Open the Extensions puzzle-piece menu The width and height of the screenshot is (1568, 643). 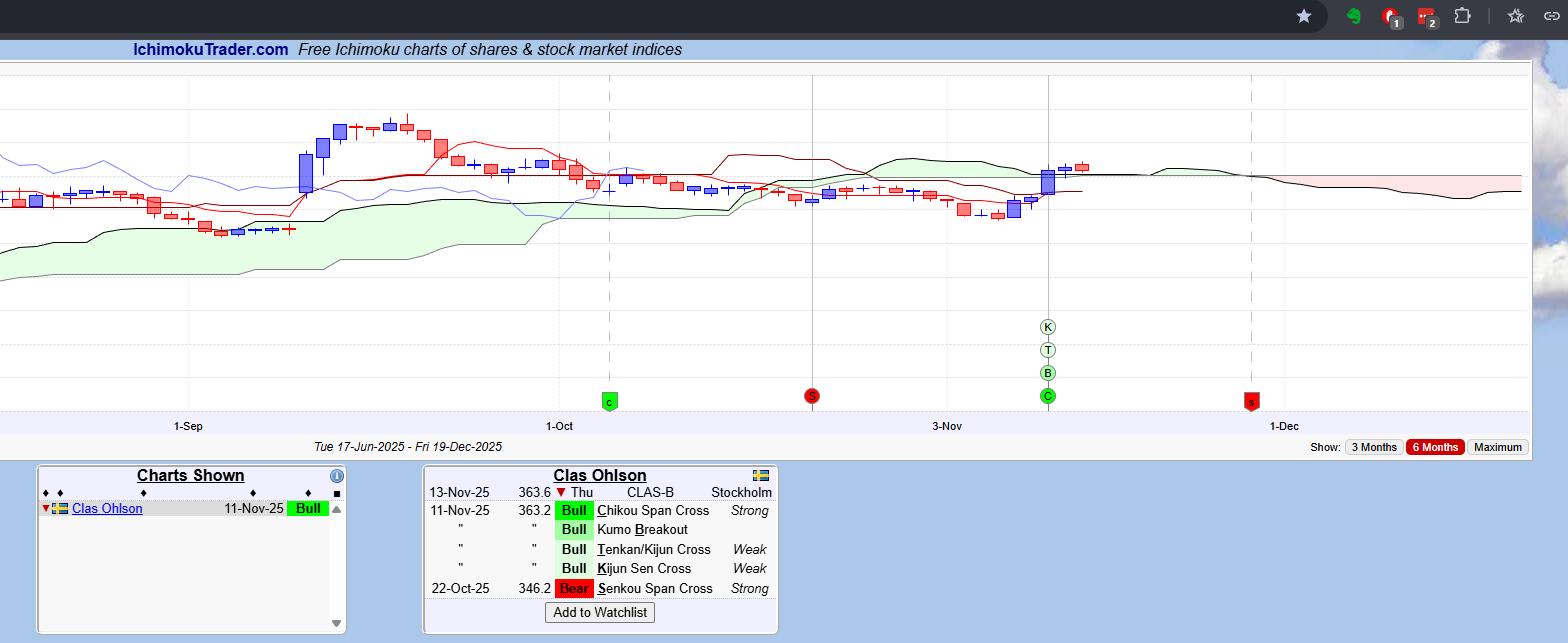[1462, 16]
